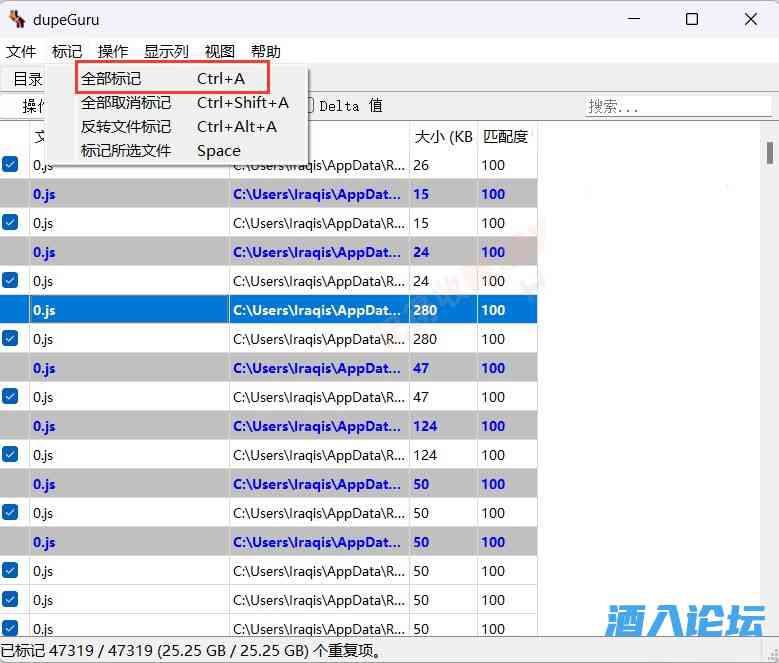Open the 视图 menu
Viewport: 779px width, 663px height.
coord(220,51)
